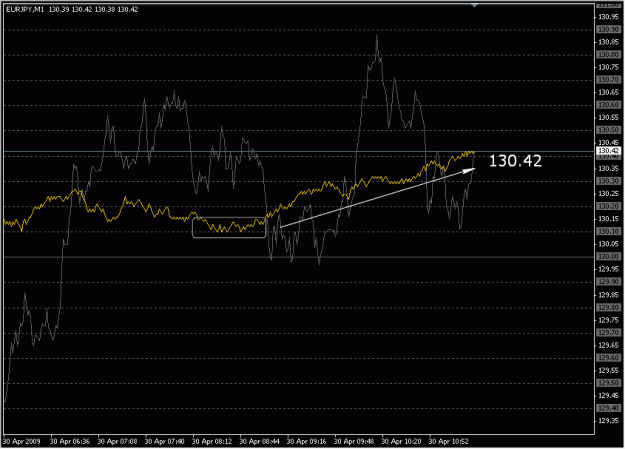625x449 pixels.
Task: Click the 129.85 price axis label
Action: pos(608,295)
